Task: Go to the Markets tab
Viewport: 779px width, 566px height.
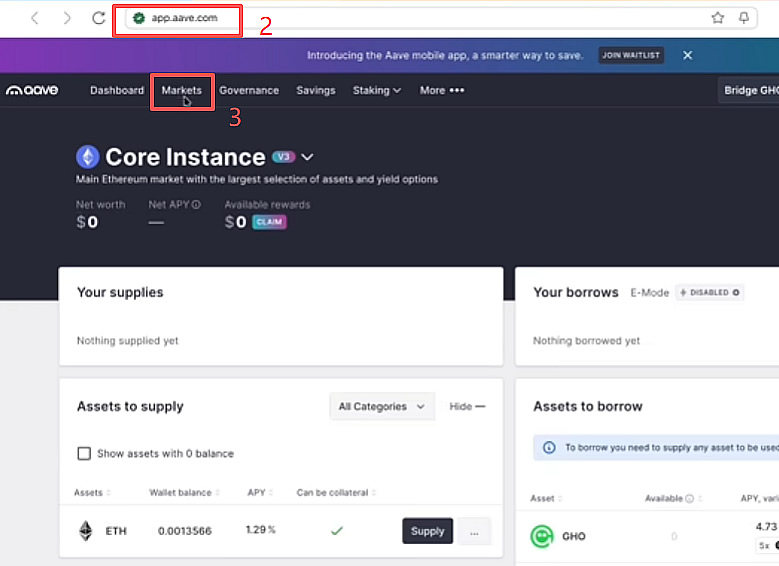Action: [x=181, y=90]
